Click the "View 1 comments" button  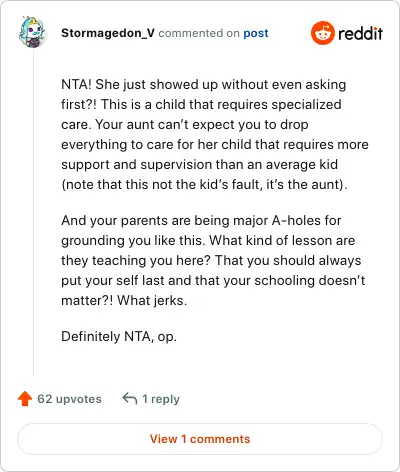coord(200,439)
